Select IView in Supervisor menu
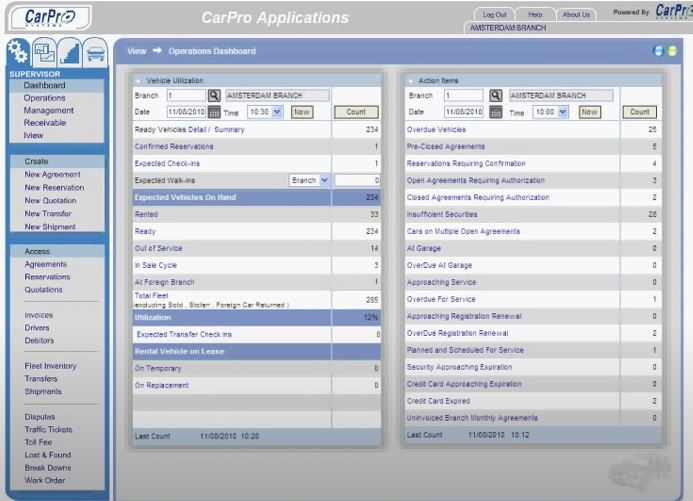Image resolution: width=693 pixels, height=501 pixels. pos(33,135)
